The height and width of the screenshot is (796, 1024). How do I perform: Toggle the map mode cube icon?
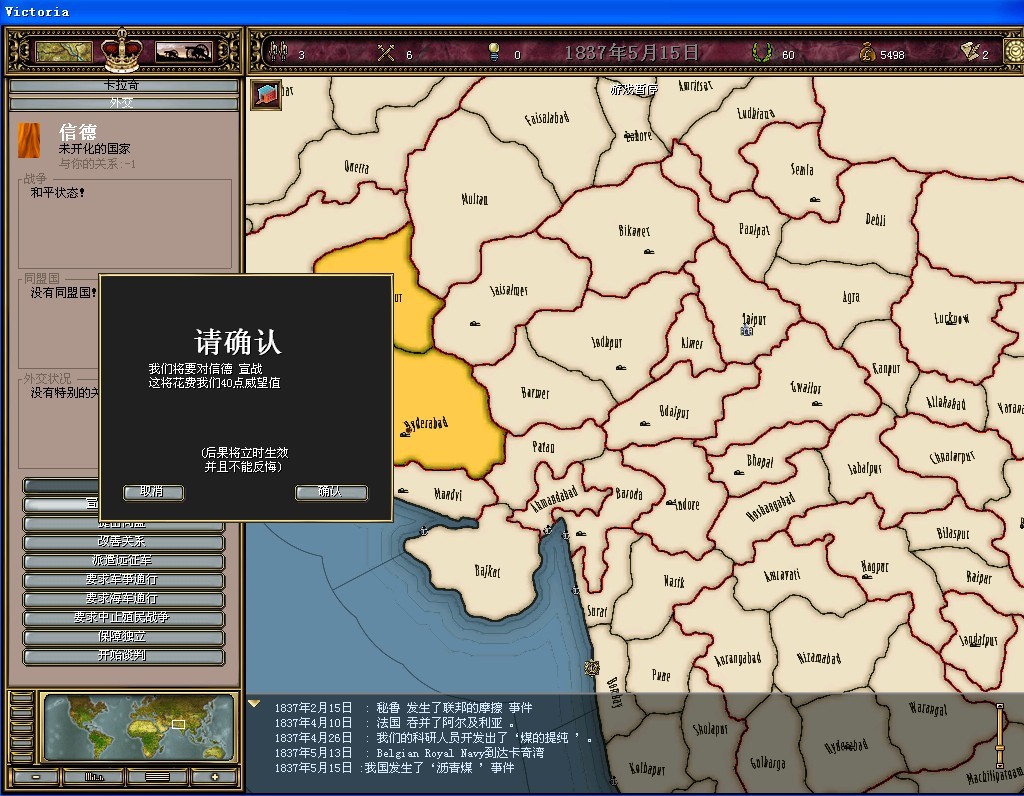click(x=265, y=94)
